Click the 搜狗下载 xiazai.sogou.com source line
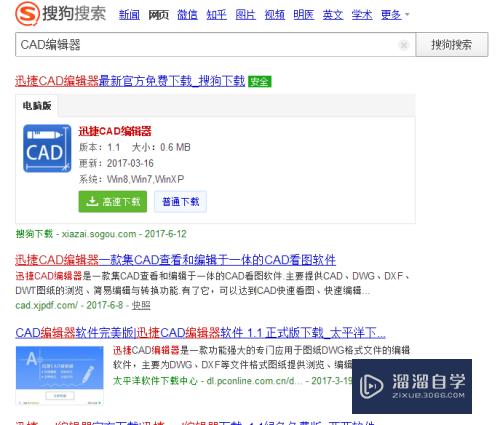This screenshot has height=425, width=500. pos(101,234)
